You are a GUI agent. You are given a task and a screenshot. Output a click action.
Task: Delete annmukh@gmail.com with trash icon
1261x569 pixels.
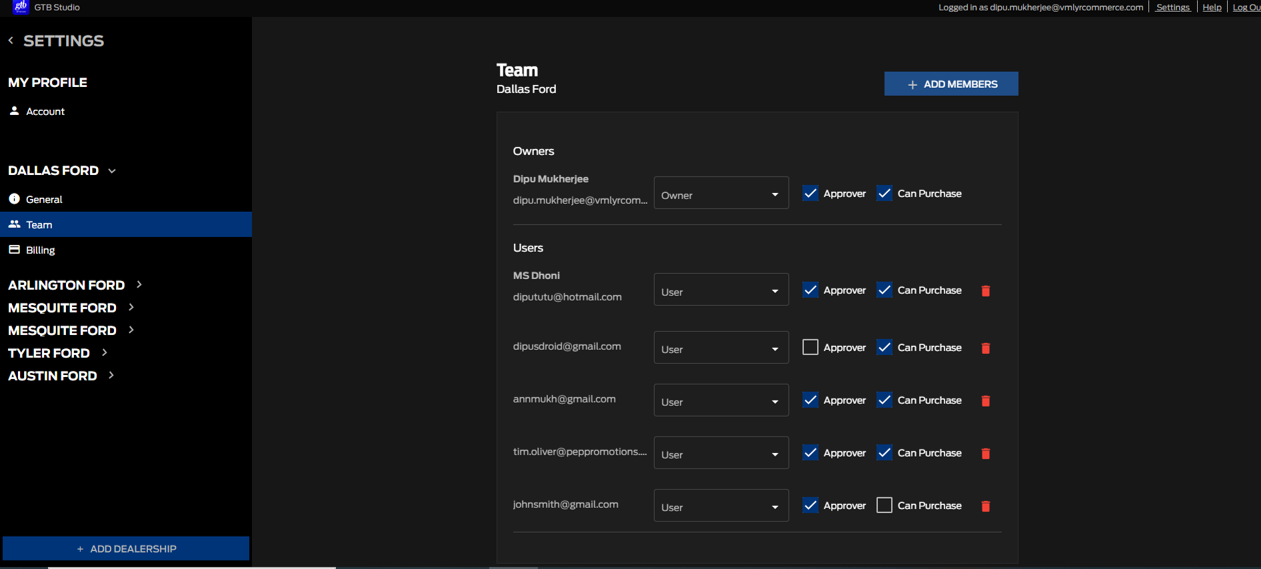(x=985, y=401)
